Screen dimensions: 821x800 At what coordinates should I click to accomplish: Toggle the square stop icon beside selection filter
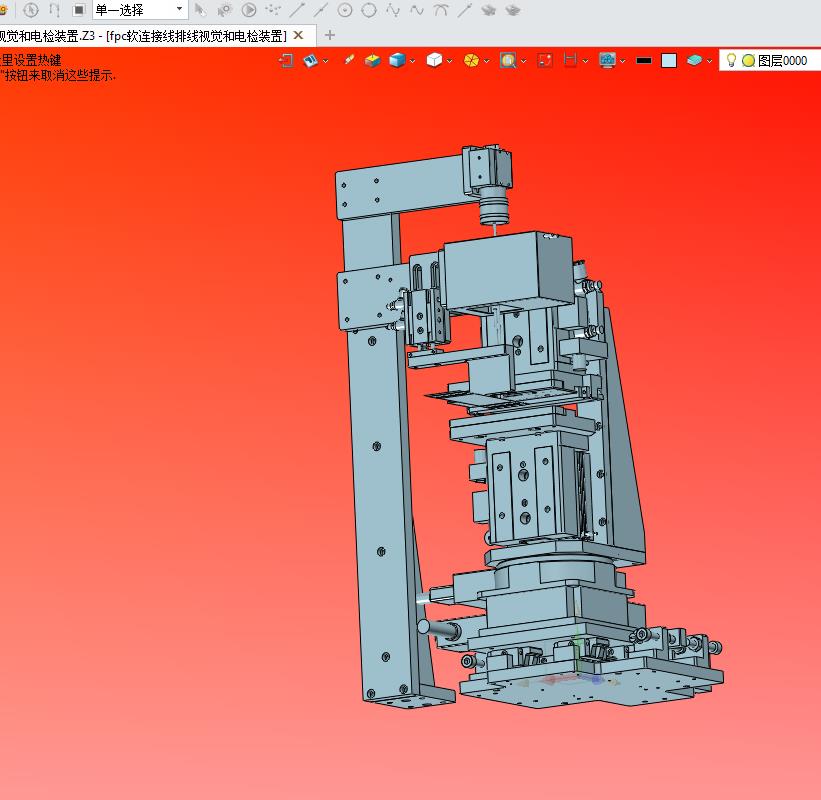[x=78, y=10]
